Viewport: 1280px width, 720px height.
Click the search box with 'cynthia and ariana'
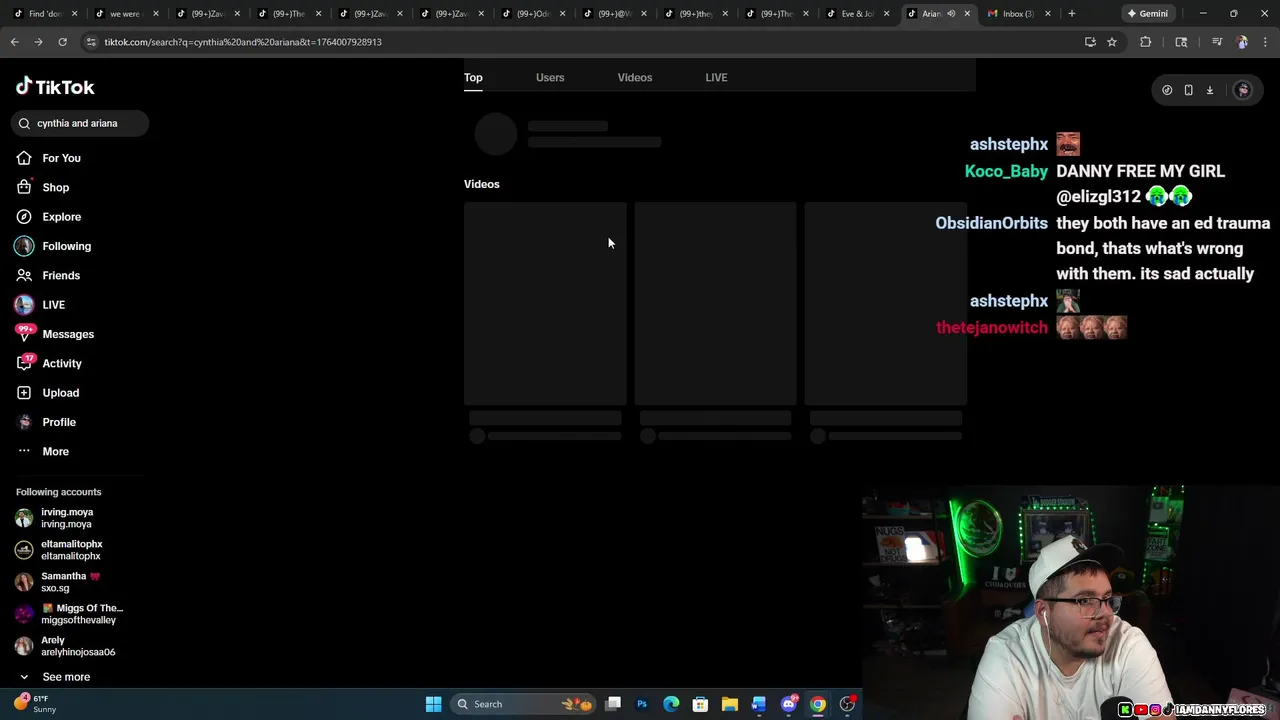pos(80,123)
